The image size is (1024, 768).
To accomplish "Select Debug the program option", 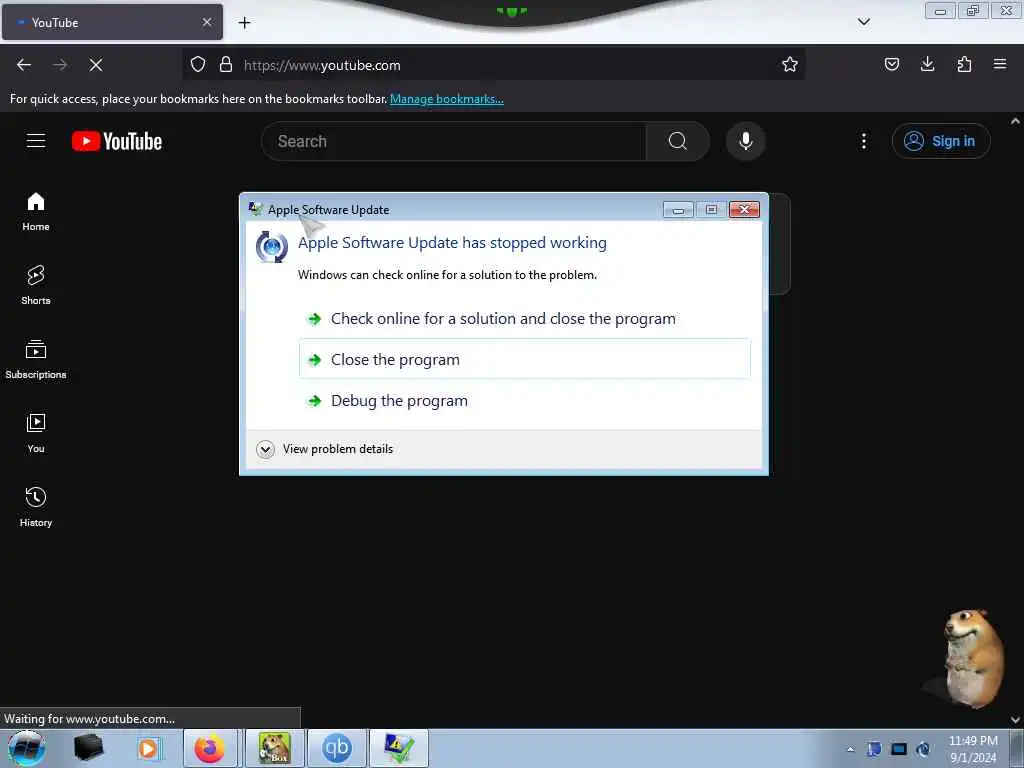I will point(525,400).
